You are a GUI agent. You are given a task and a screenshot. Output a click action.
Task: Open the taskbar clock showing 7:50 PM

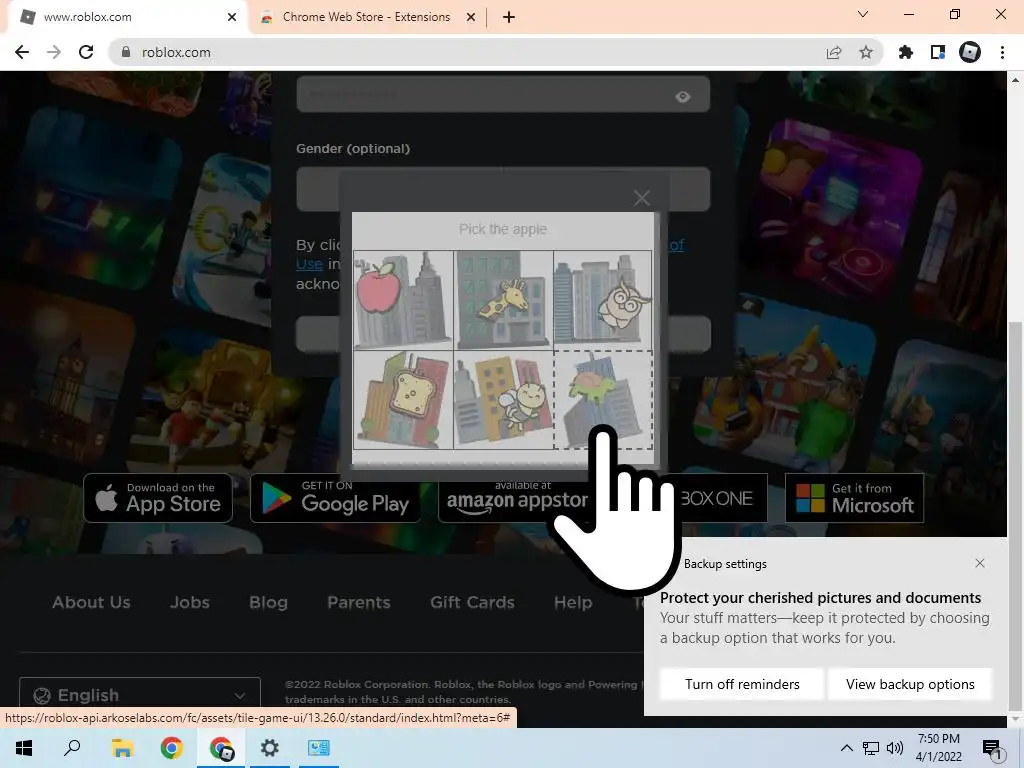(938, 748)
